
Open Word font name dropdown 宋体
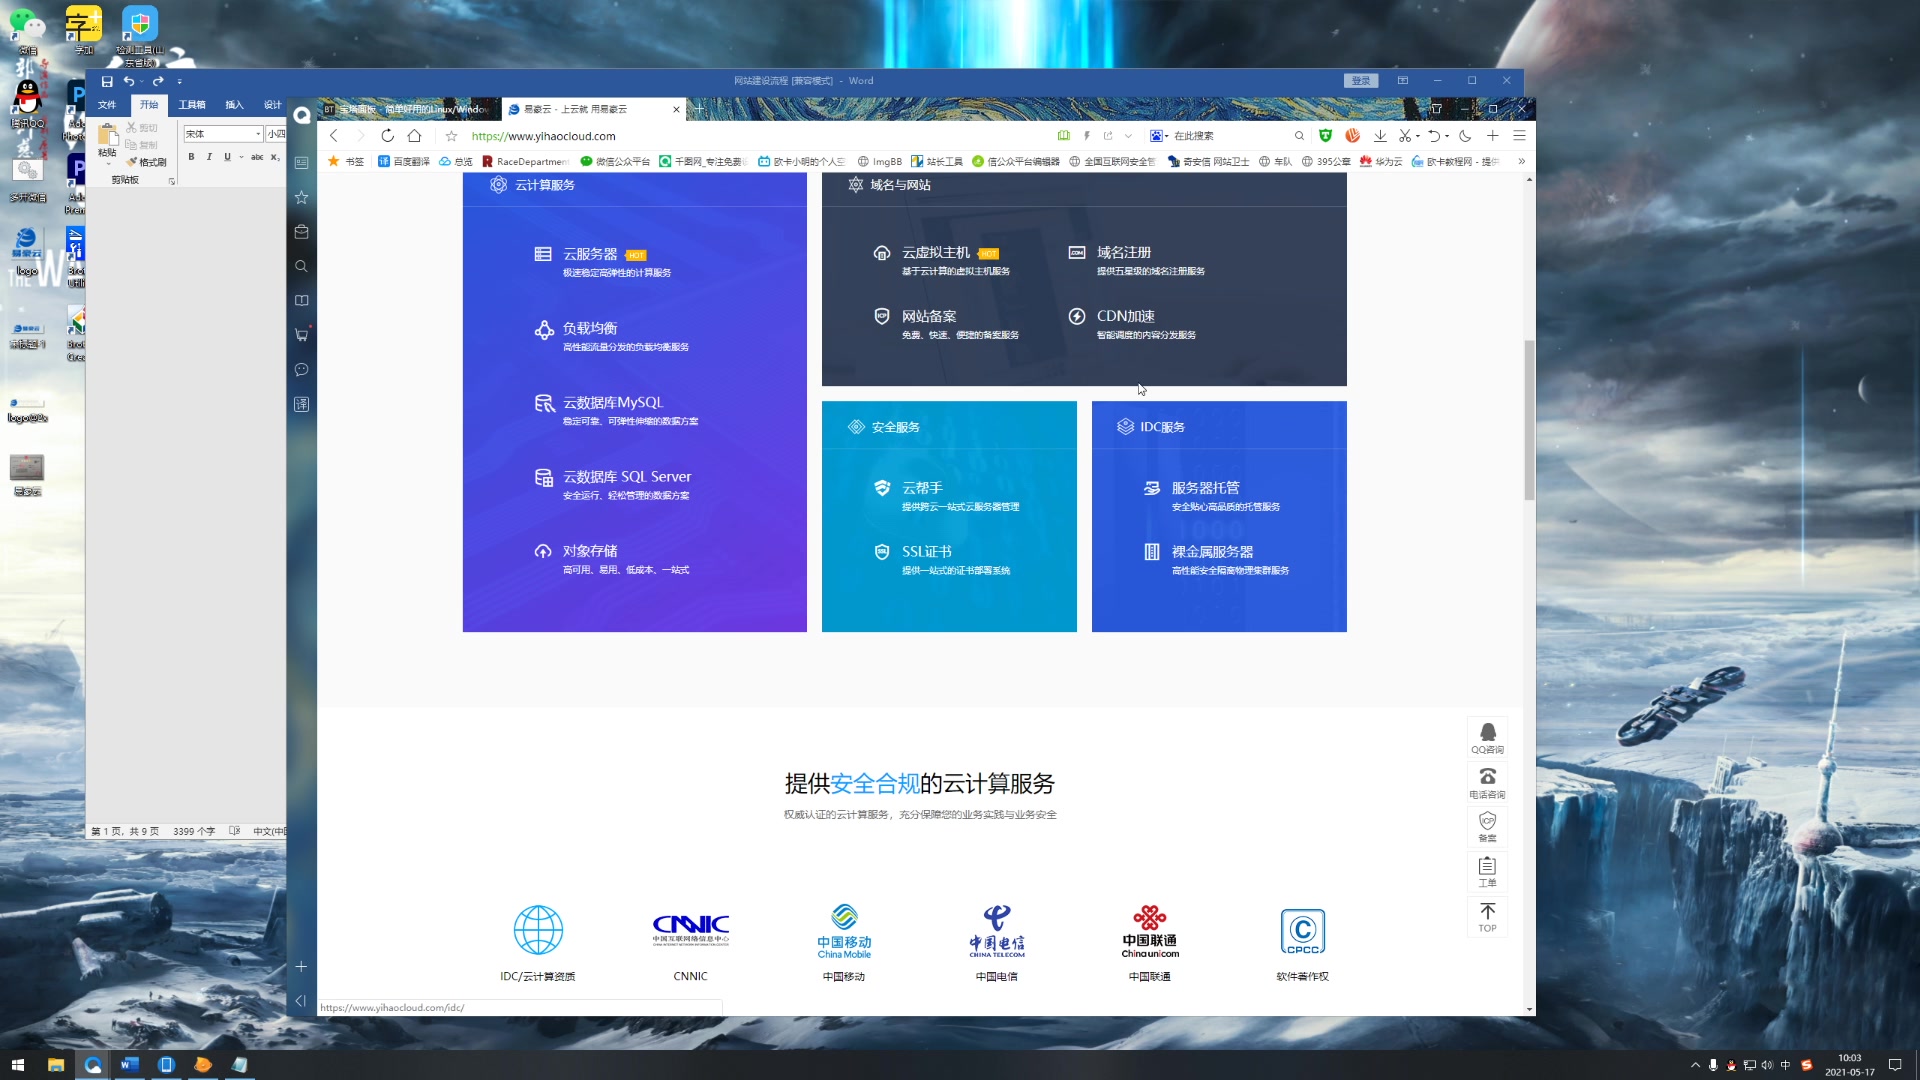258,134
